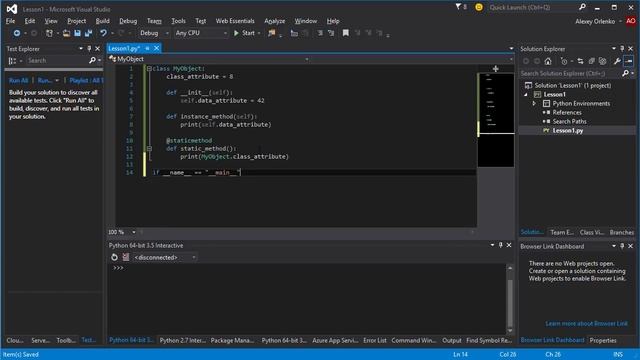This screenshot has height=360, width=640.
Task: Toggle Preview Selected Items icon
Action: tap(629, 61)
